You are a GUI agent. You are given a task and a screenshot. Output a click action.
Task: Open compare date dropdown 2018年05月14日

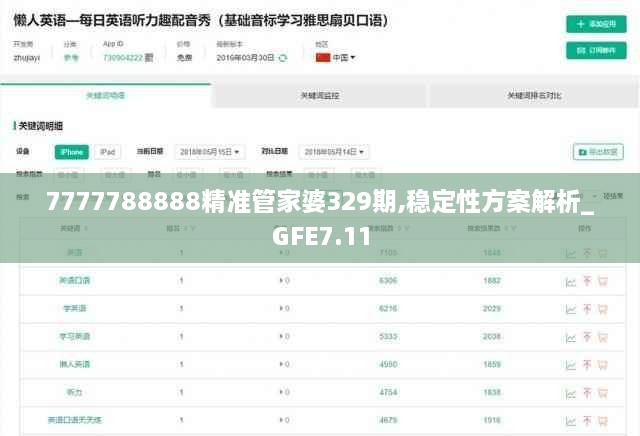click(x=334, y=152)
